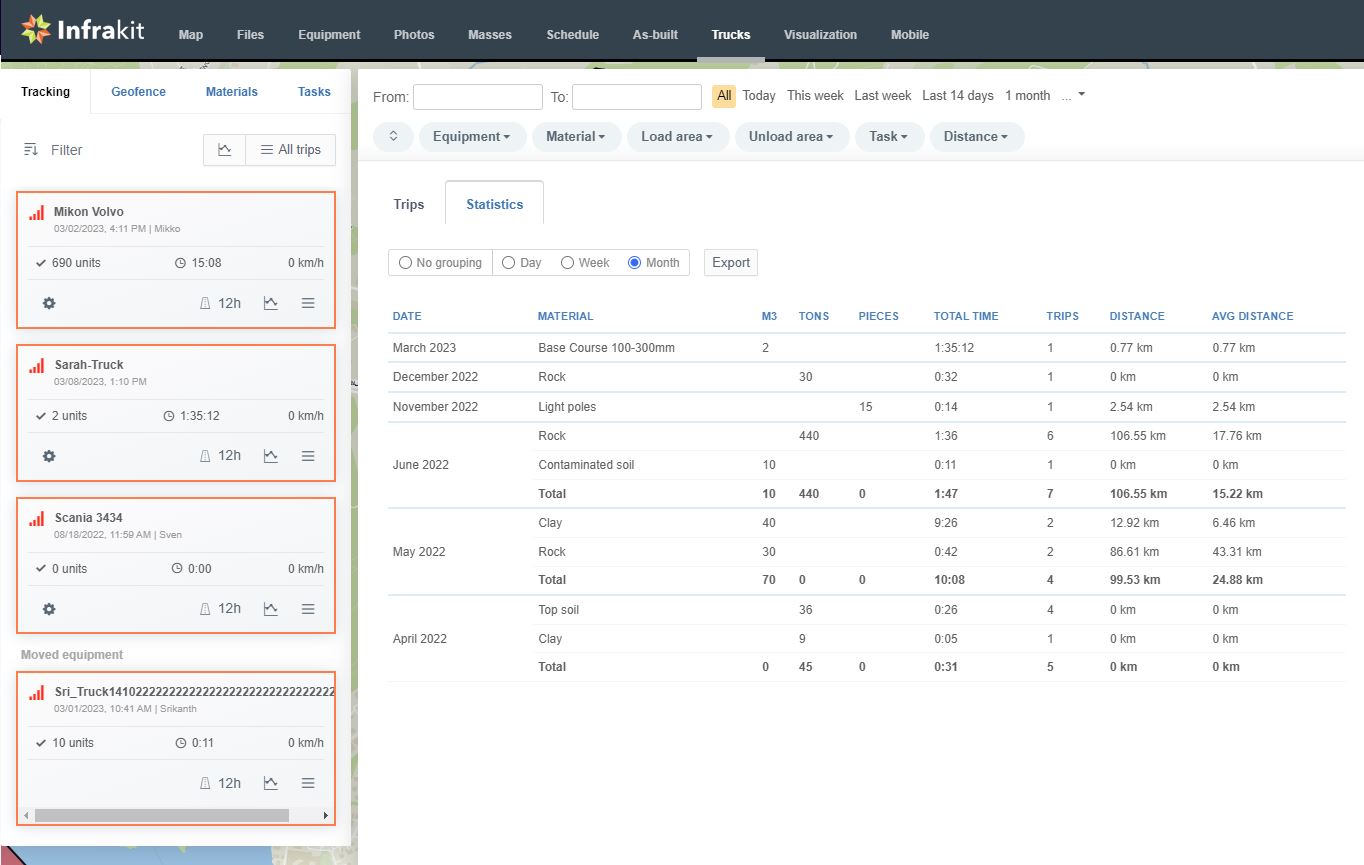Image resolution: width=1364 pixels, height=865 pixels.
Task: Select the No grouping radio option
Action: 405,263
